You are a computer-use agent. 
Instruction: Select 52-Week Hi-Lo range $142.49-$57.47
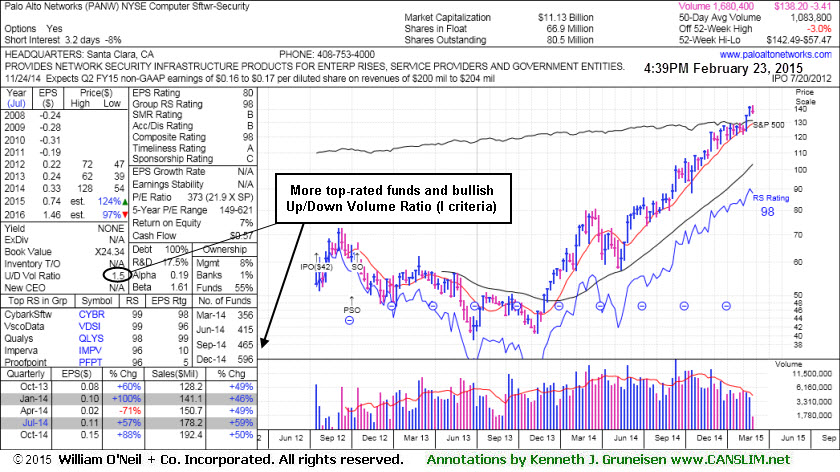799,40
